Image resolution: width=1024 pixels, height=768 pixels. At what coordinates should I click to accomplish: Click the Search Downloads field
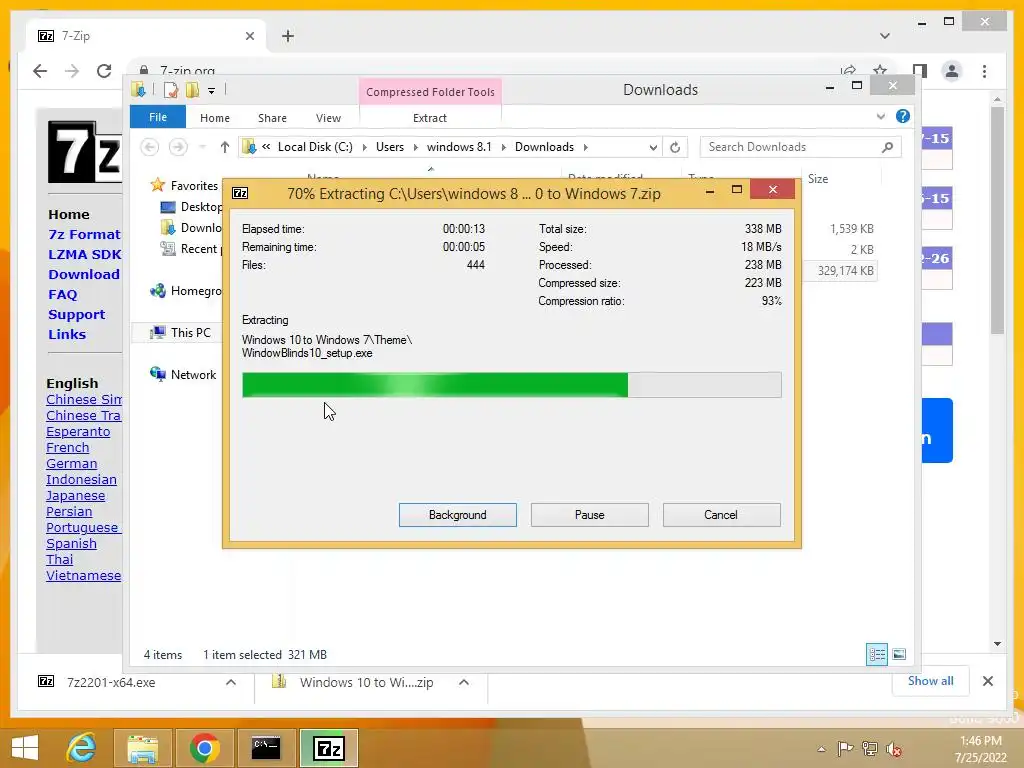(x=800, y=147)
